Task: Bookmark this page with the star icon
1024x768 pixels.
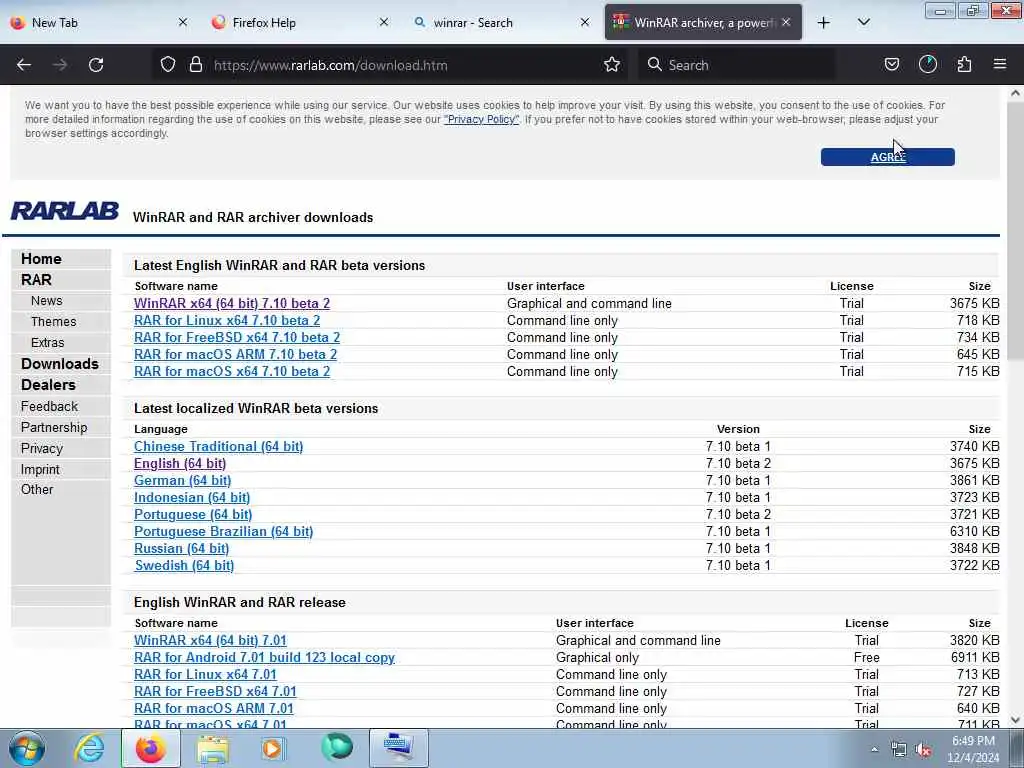Action: pos(612,65)
